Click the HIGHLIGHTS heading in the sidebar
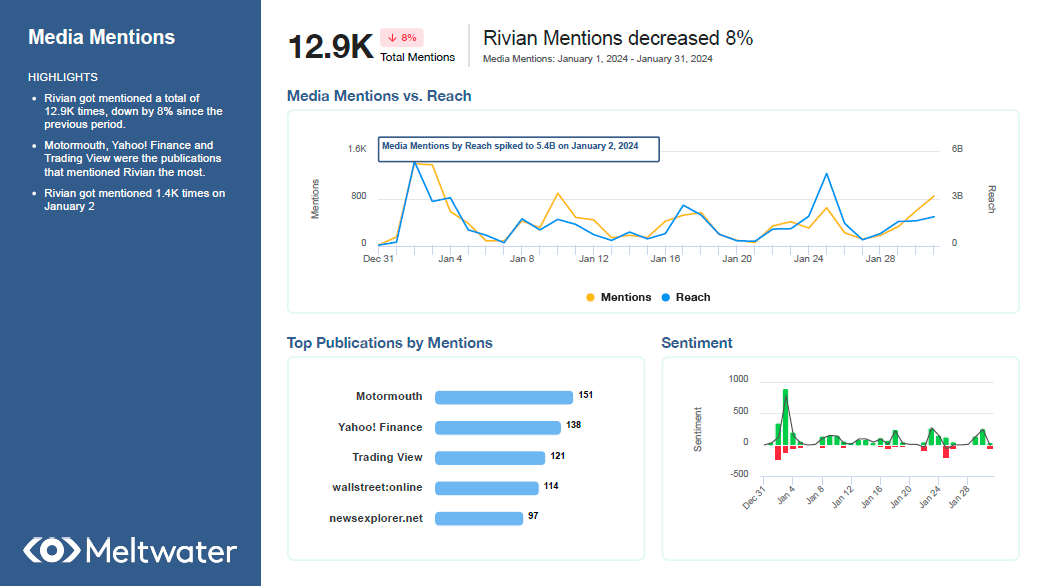1043x586 pixels. pyautogui.click(x=63, y=77)
